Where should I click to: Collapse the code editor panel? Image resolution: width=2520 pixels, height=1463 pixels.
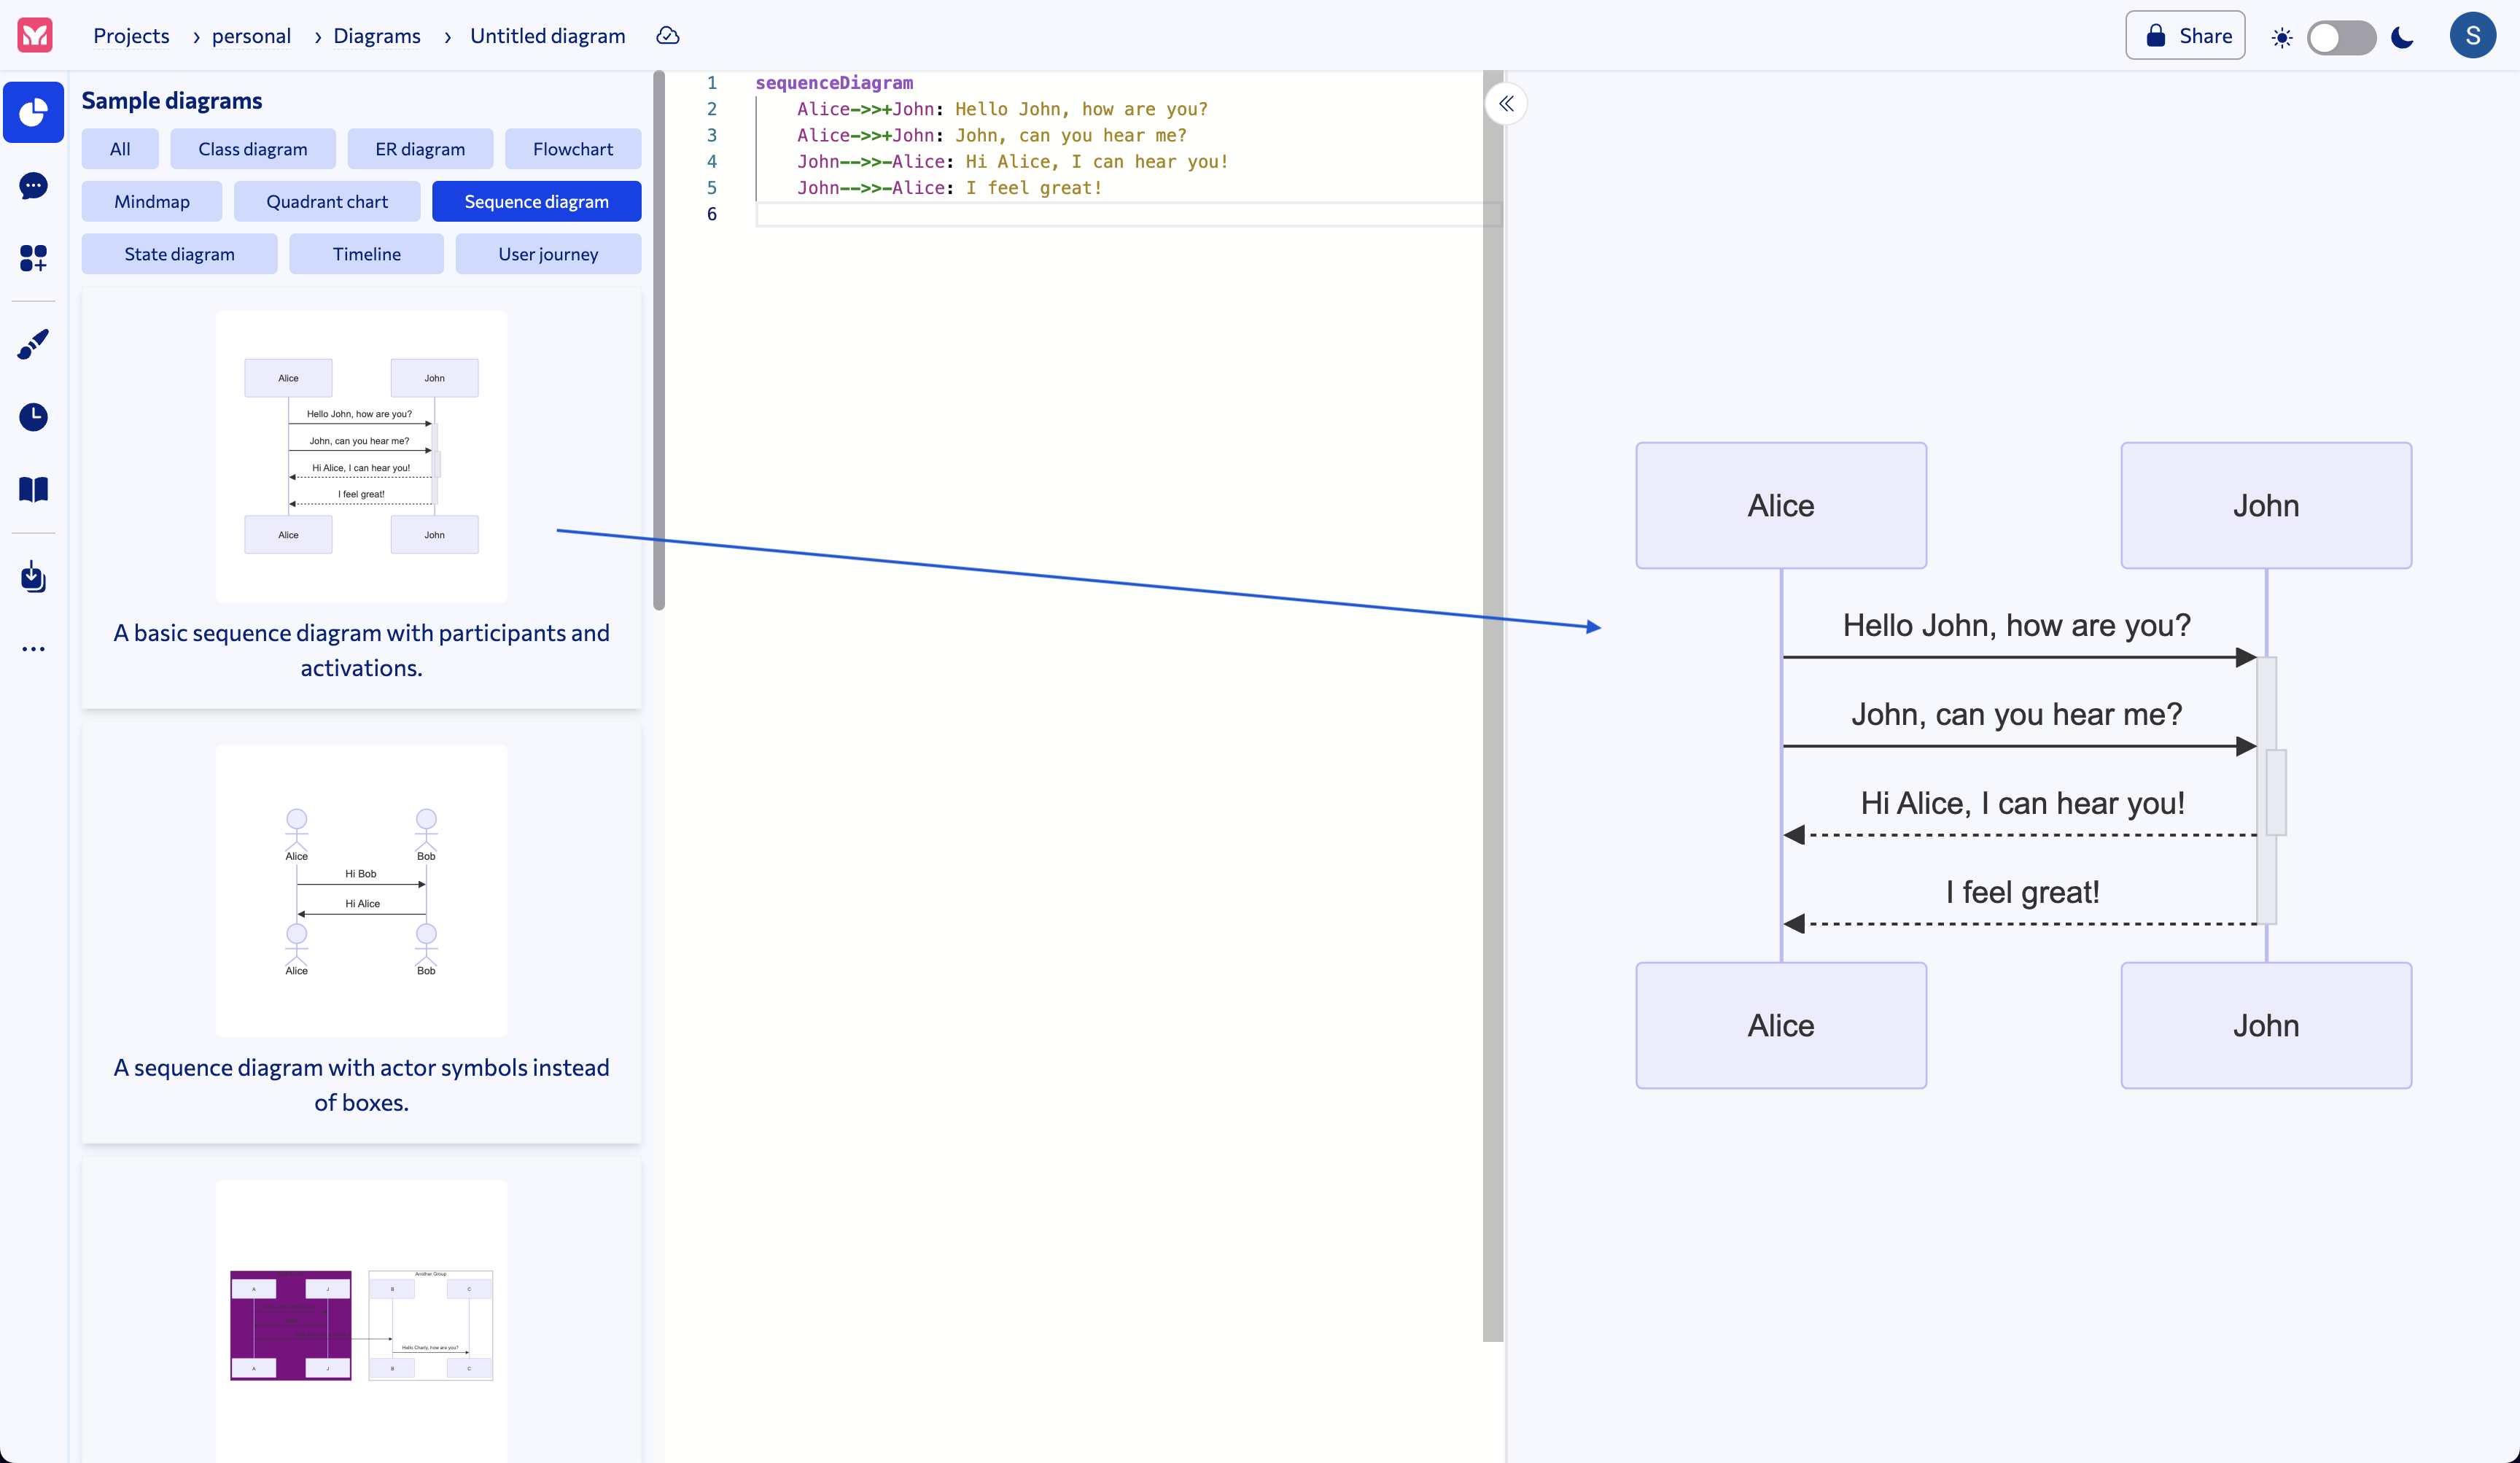click(x=1507, y=103)
